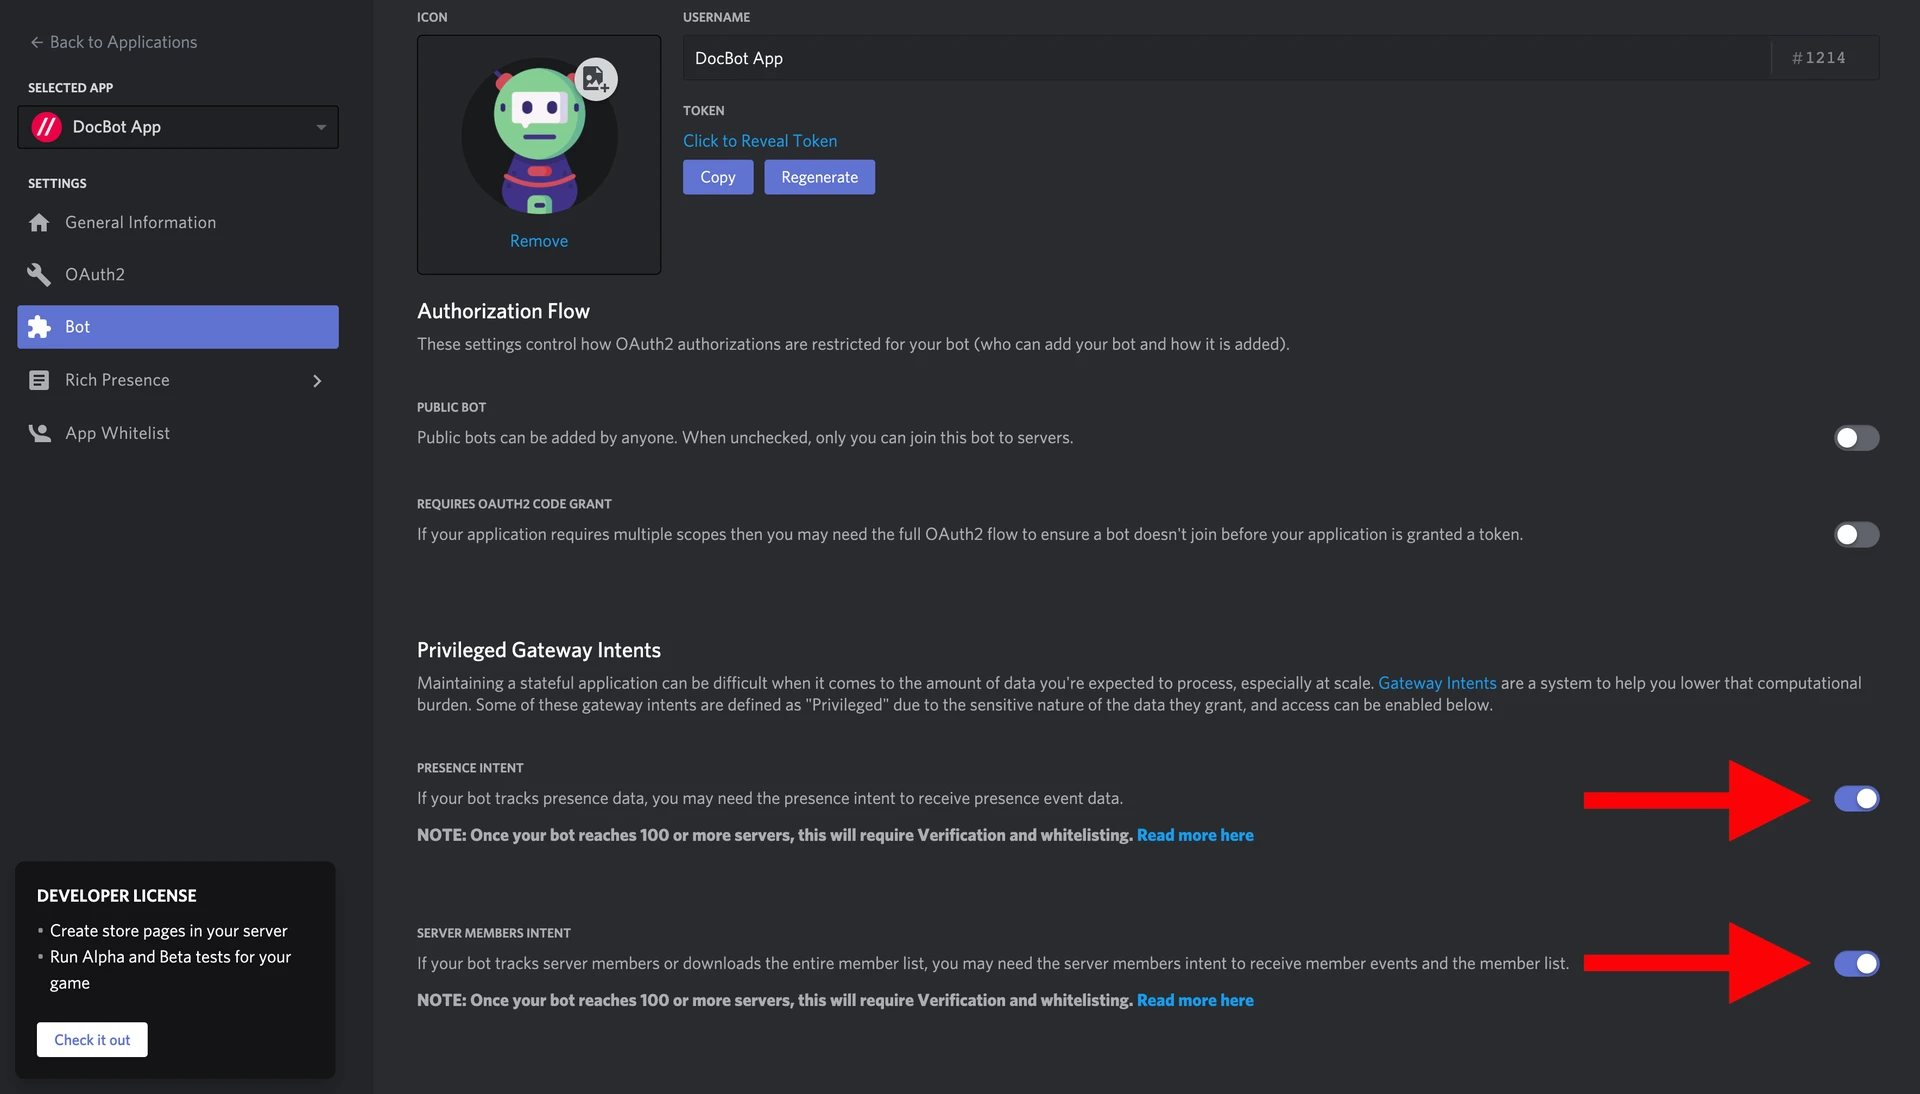Turn off the Server Members Intent toggle
Viewport: 1920px width, 1094px height.
pos(1855,964)
